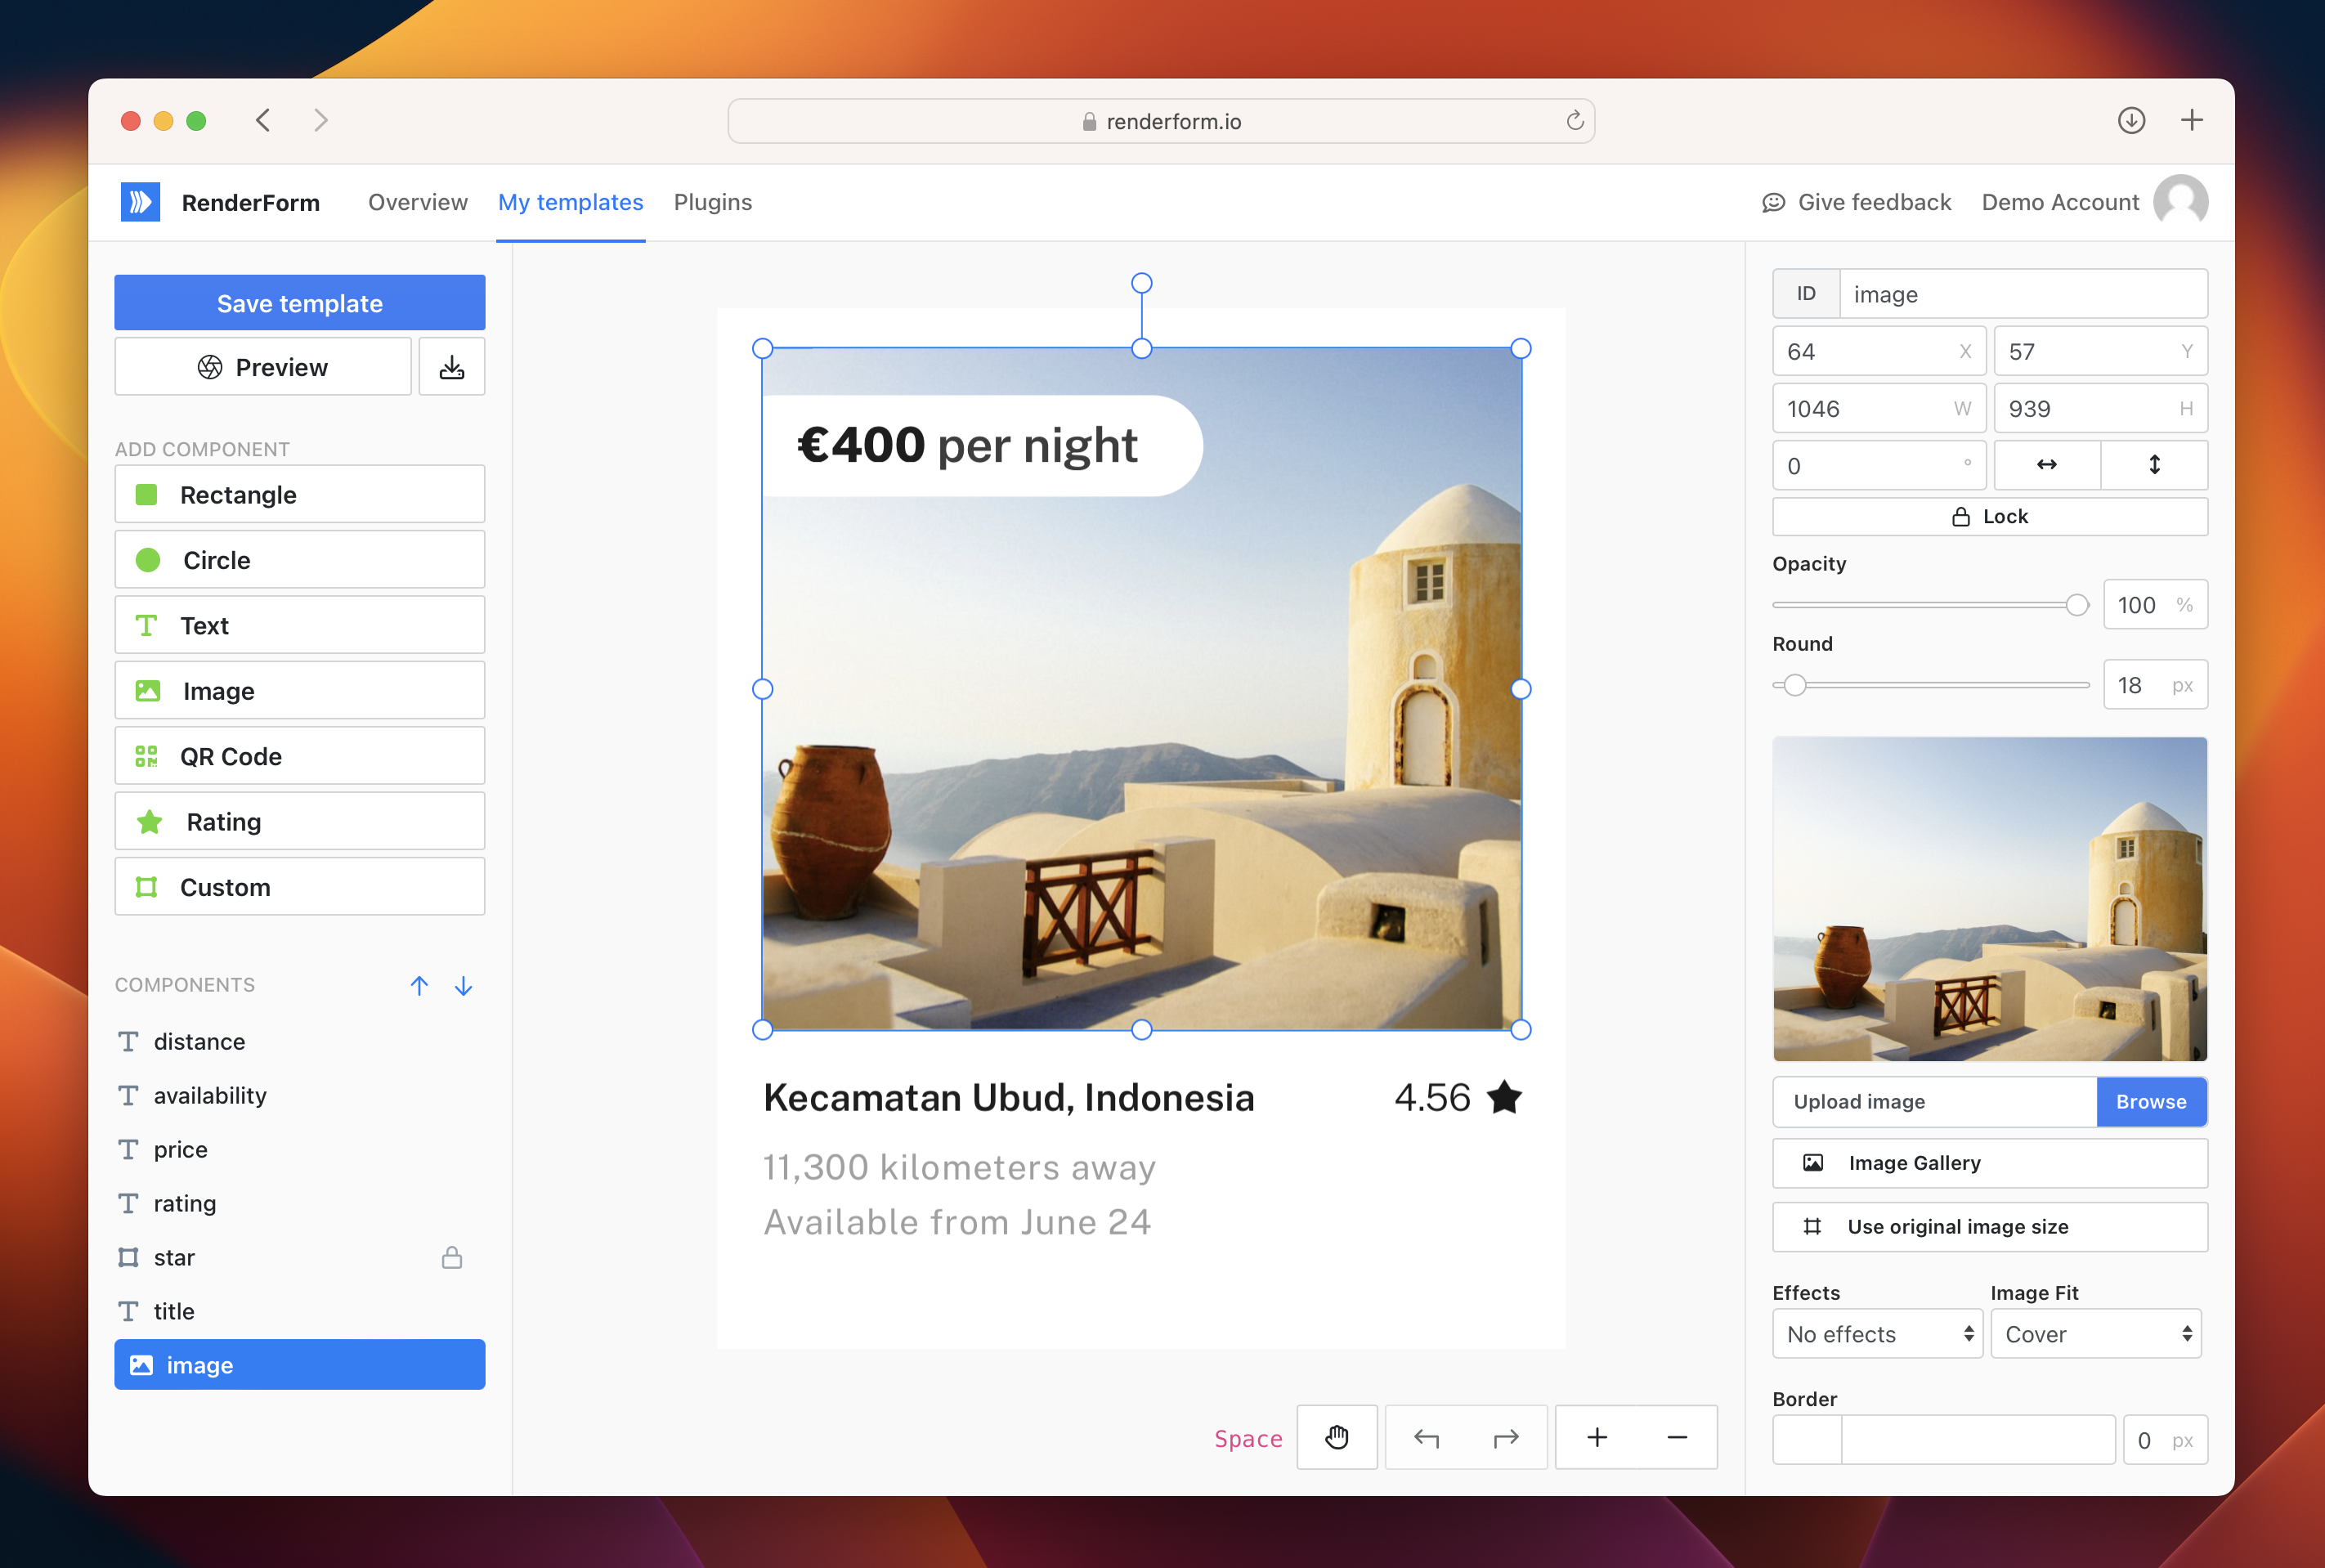Switch to the Overview tab
The height and width of the screenshot is (1568, 2325).
[x=414, y=201]
